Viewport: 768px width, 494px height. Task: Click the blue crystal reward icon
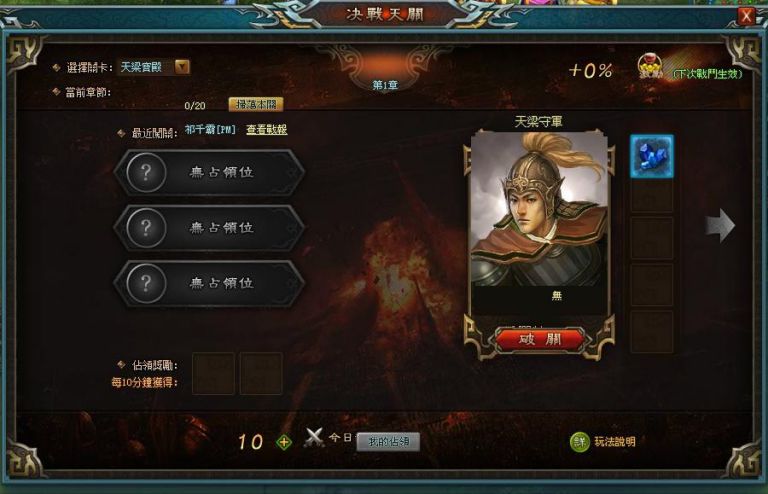click(652, 157)
